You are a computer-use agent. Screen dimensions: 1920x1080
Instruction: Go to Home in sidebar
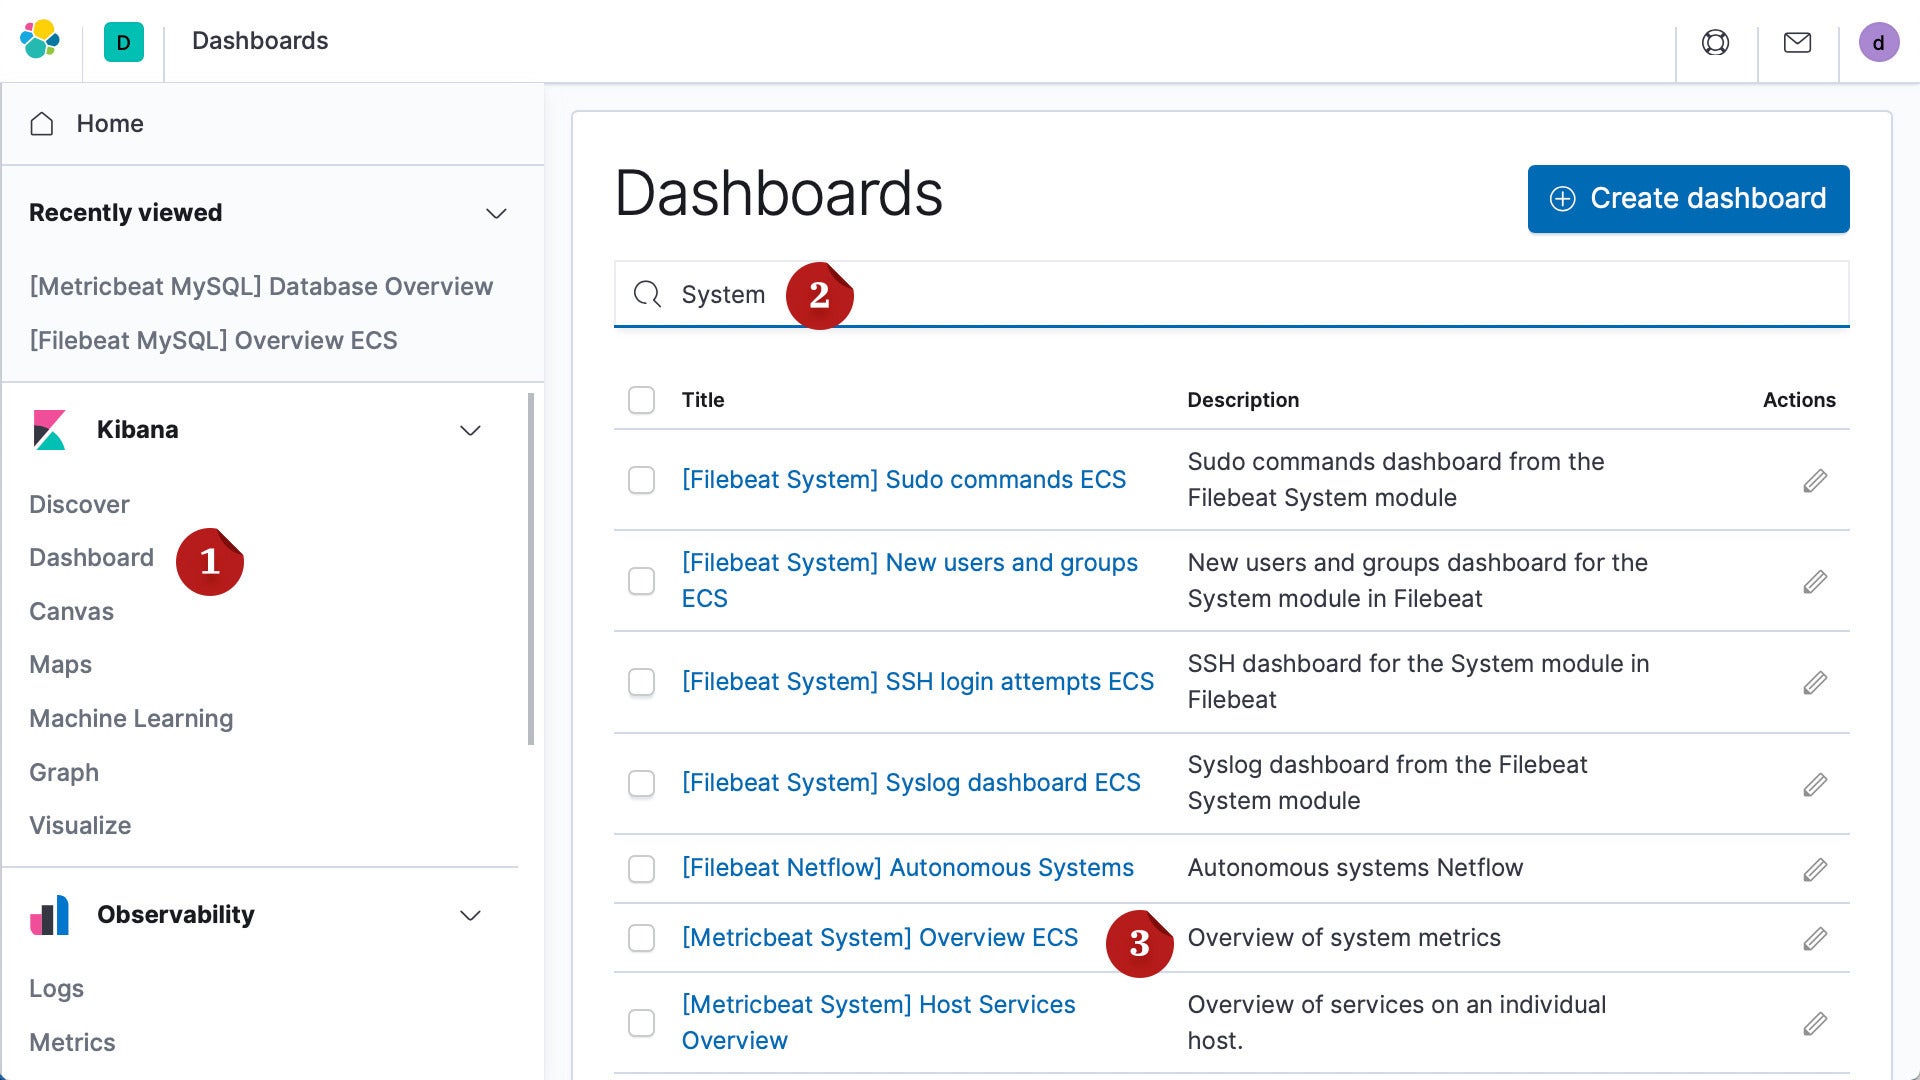(110, 123)
